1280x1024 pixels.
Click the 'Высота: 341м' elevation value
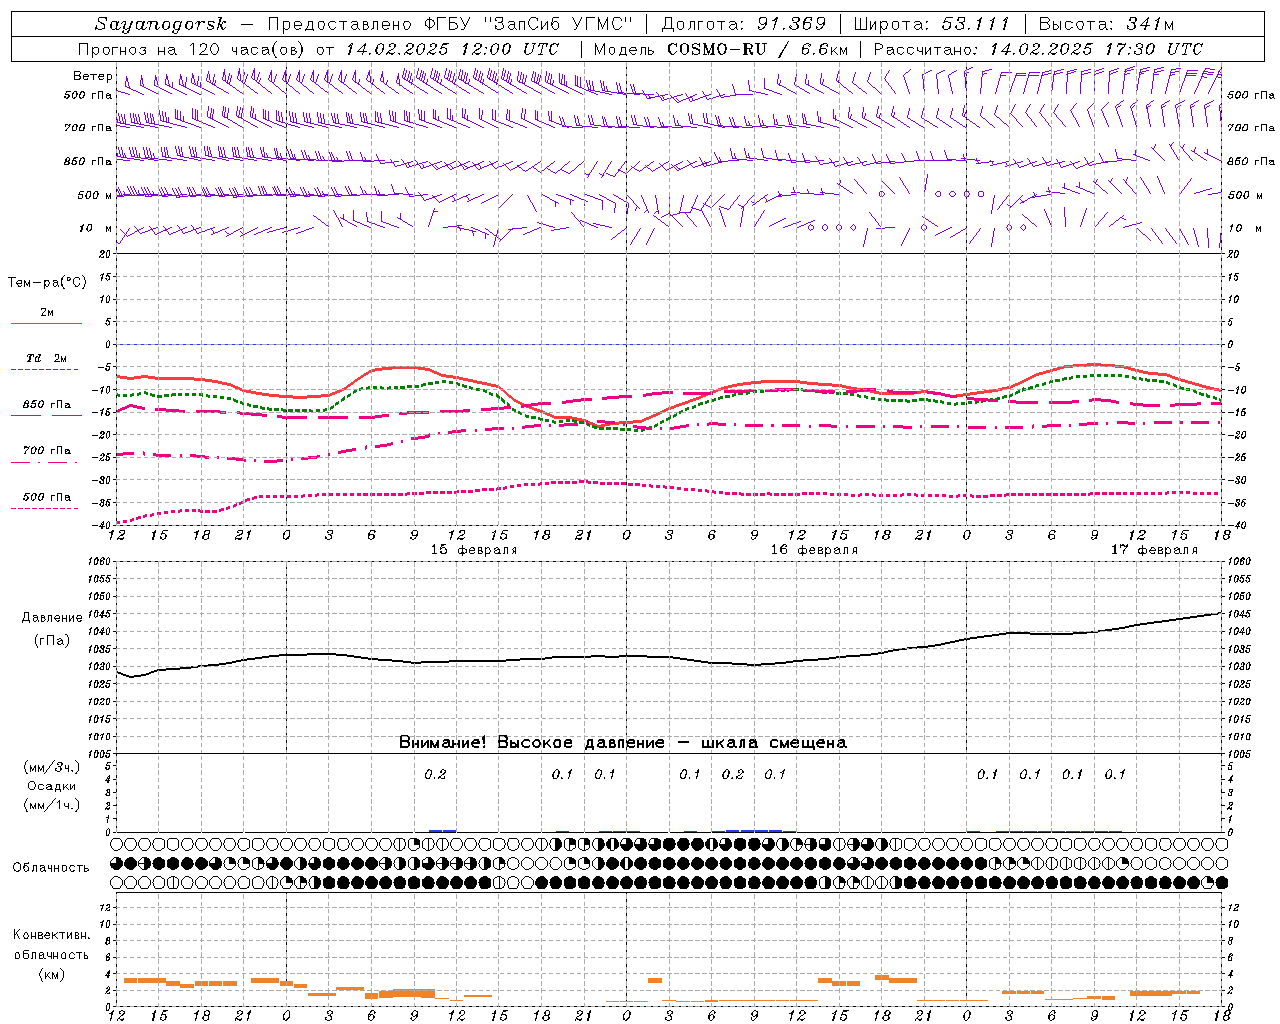(x=1106, y=24)
